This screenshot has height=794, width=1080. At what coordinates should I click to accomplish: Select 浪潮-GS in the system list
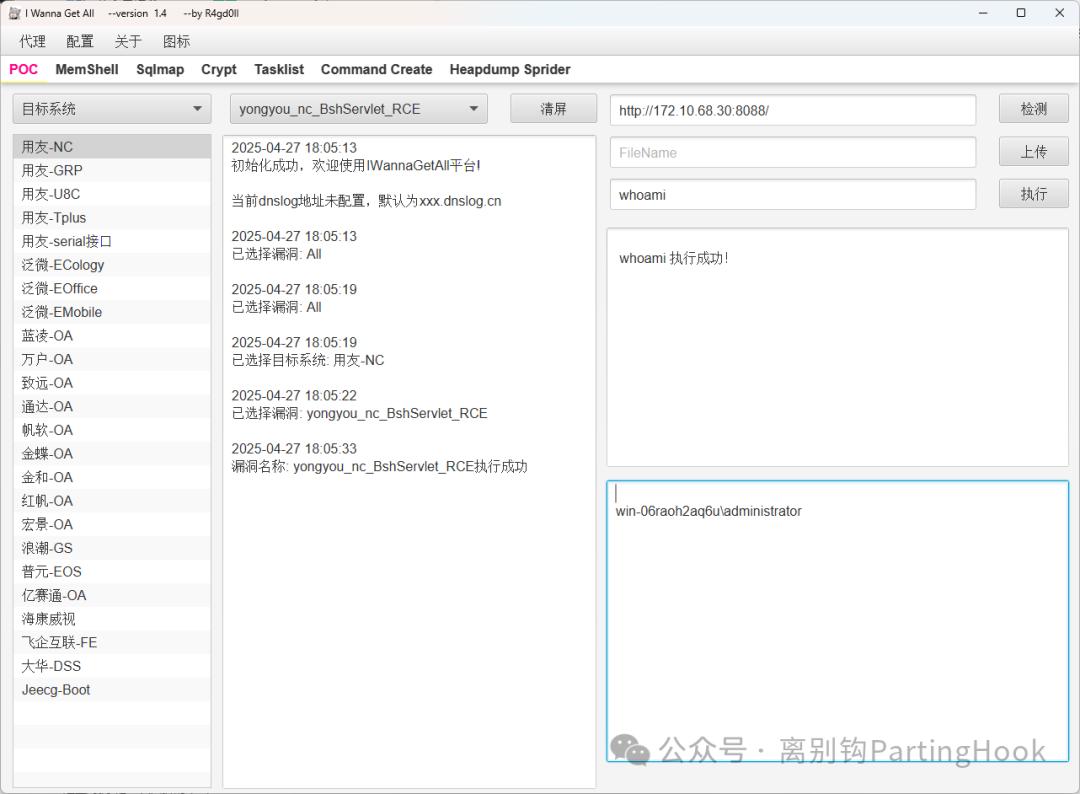coord(112,547)
